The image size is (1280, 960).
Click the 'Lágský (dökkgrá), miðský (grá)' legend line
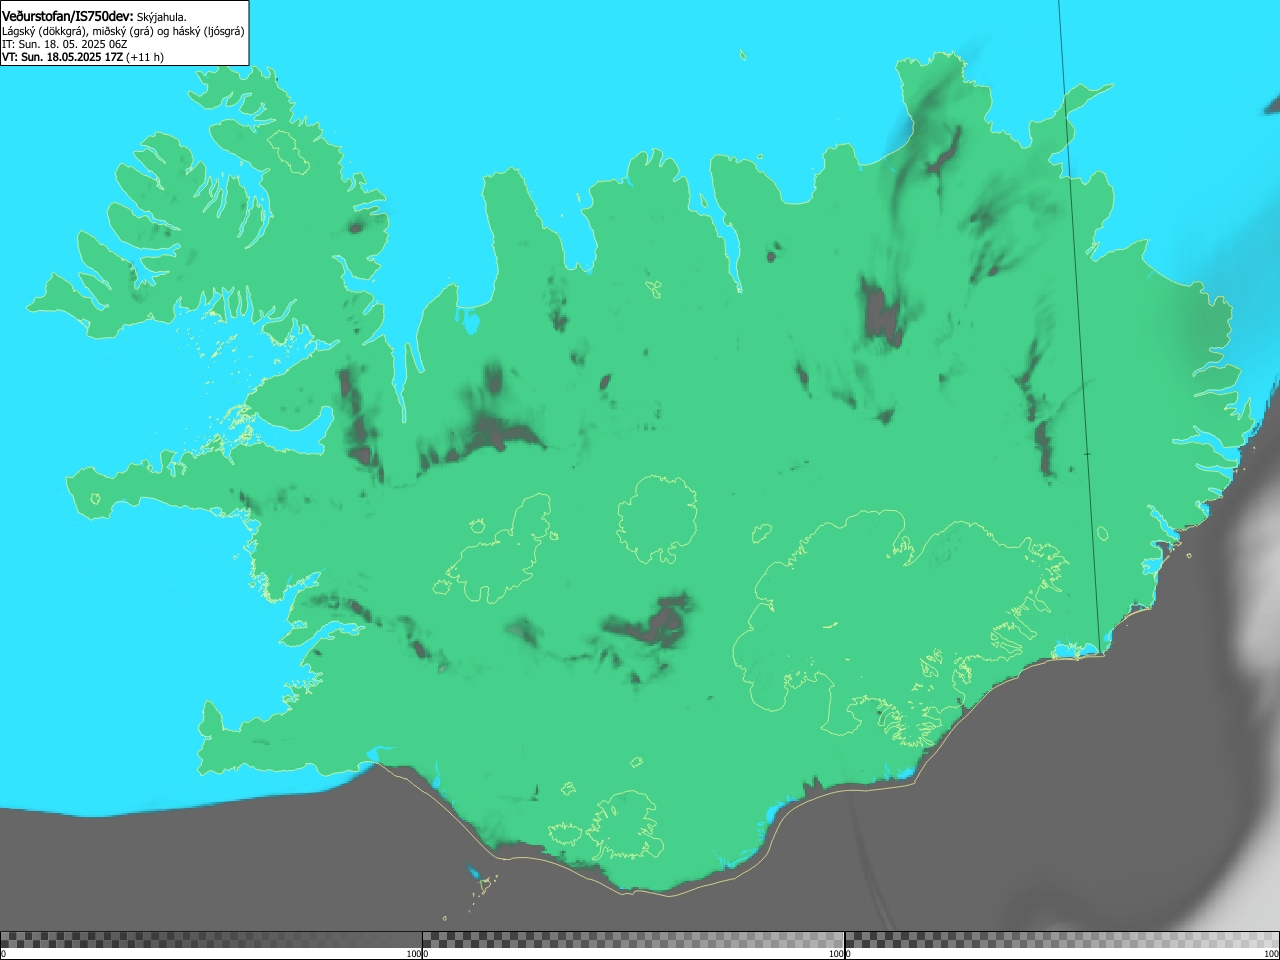coord(123,31)
